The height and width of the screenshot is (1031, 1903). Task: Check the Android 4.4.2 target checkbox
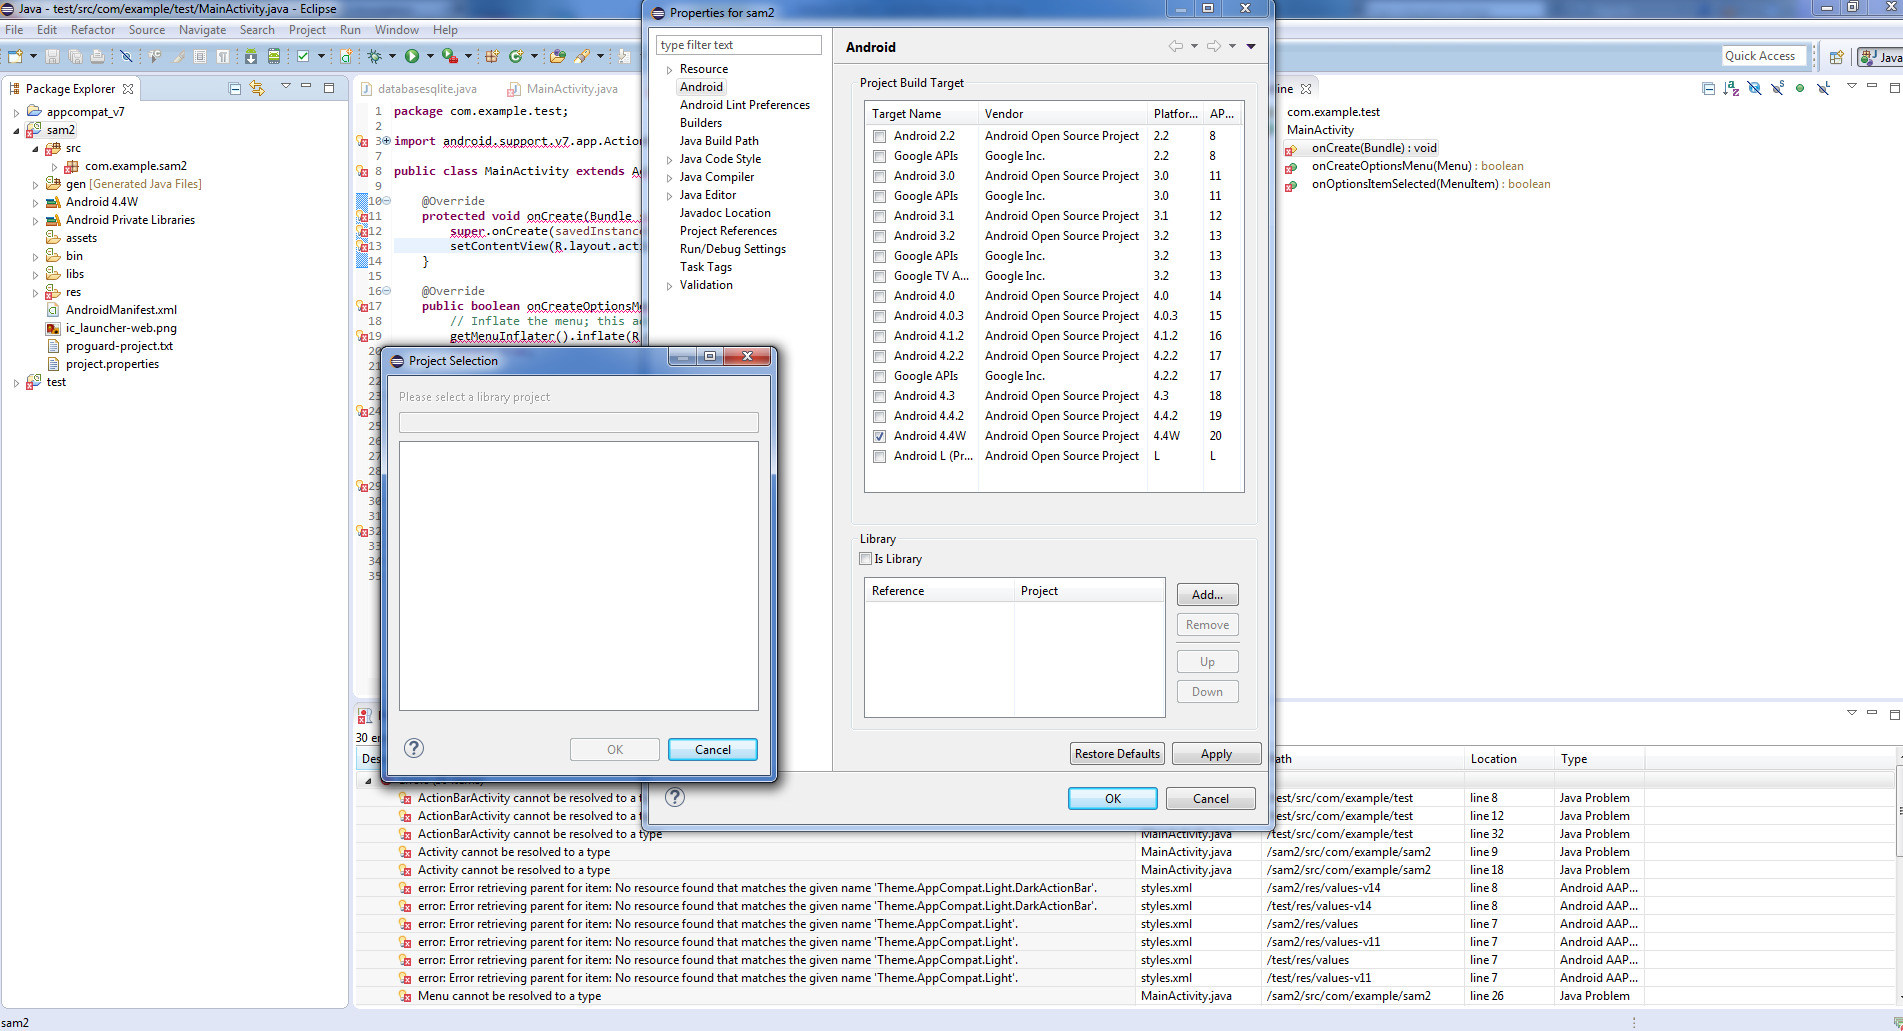(879, 416)
